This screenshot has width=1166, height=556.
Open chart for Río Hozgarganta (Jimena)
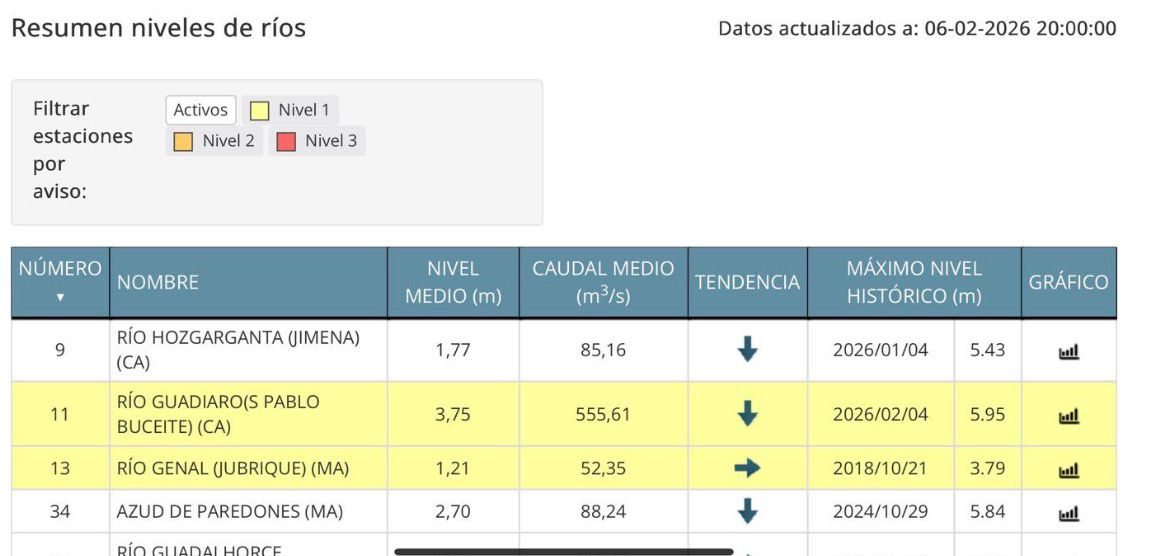coord(1069,352)
